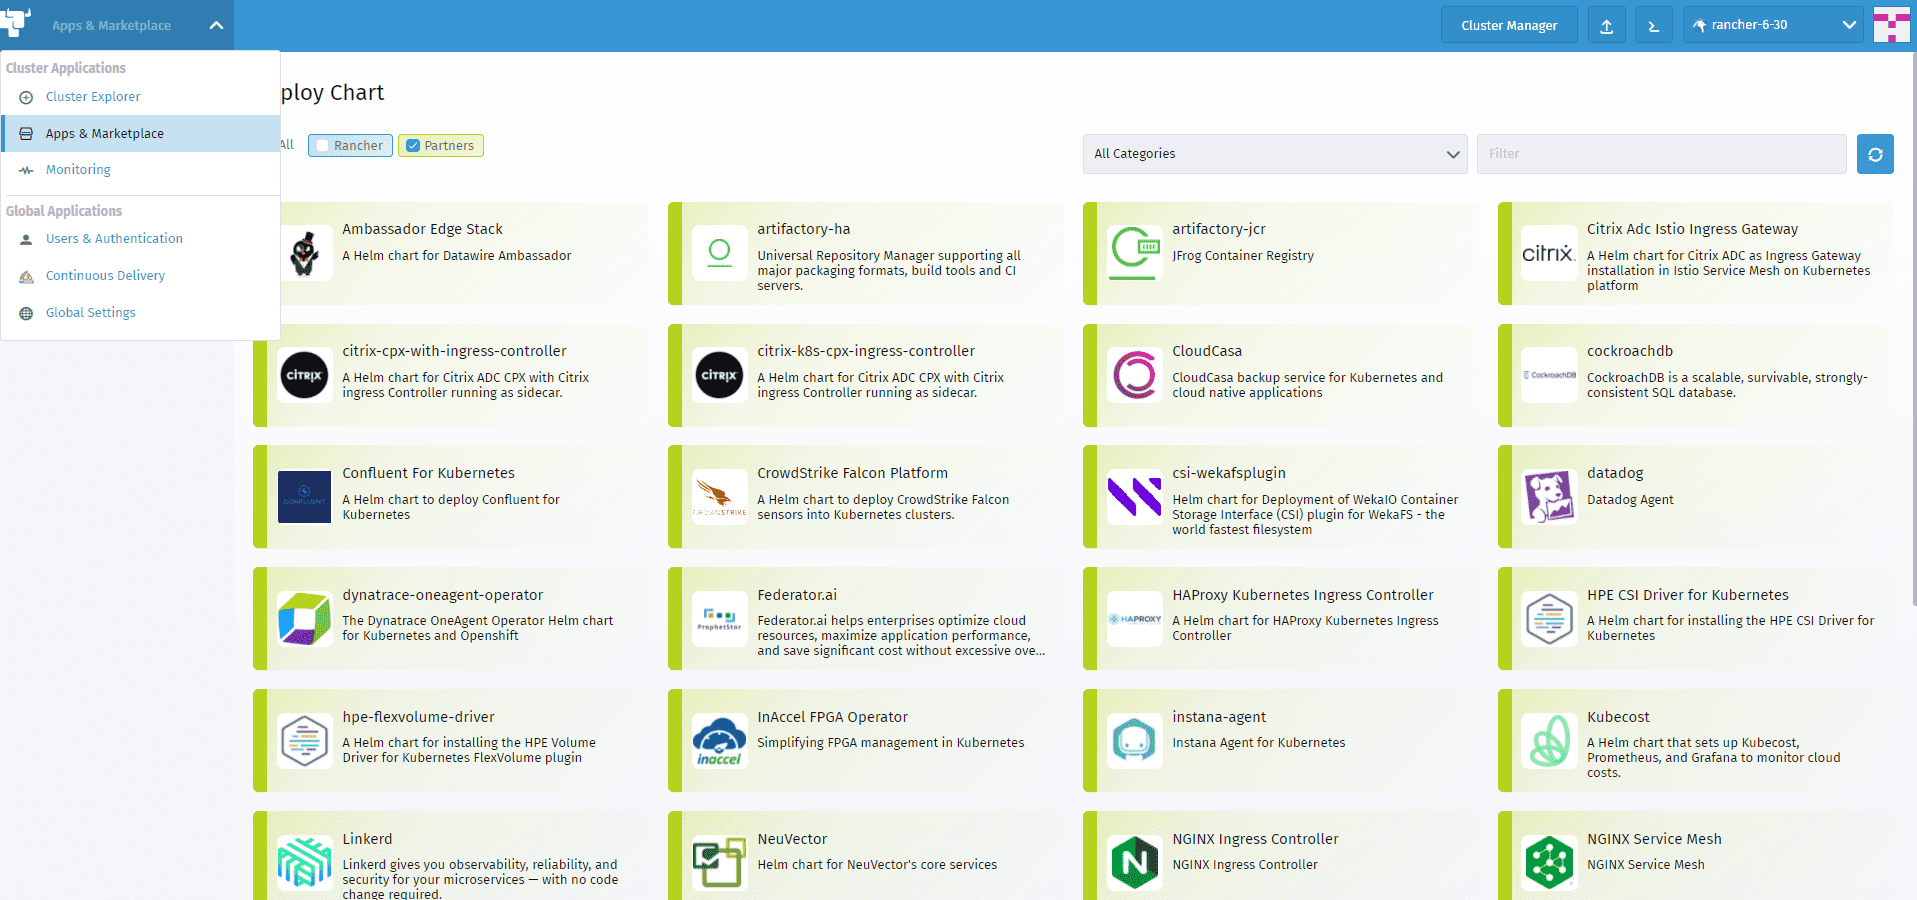Open the Federator.ai chart
Image resolution: width=1917 pixels, height=900 pixels.
point(866,619)
